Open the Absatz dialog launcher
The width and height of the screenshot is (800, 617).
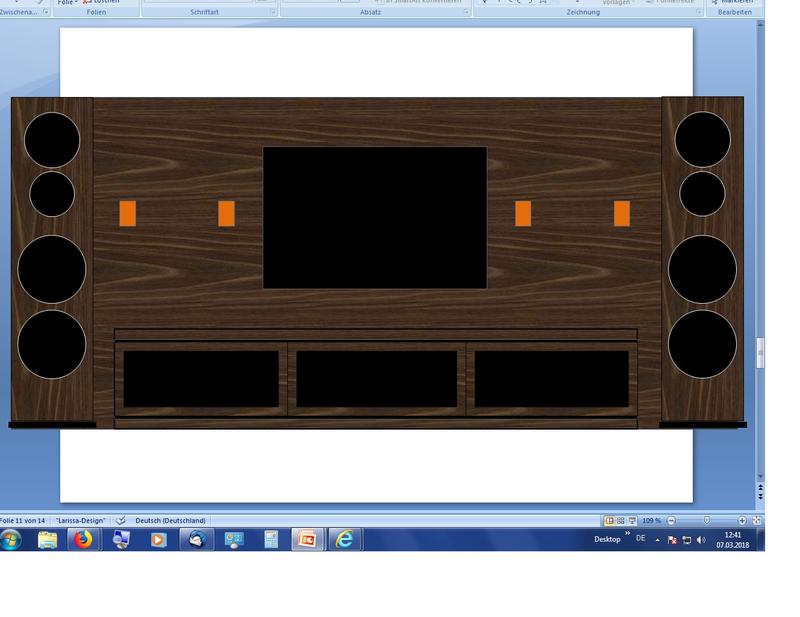pyautogui.click(x=466, y=12)
